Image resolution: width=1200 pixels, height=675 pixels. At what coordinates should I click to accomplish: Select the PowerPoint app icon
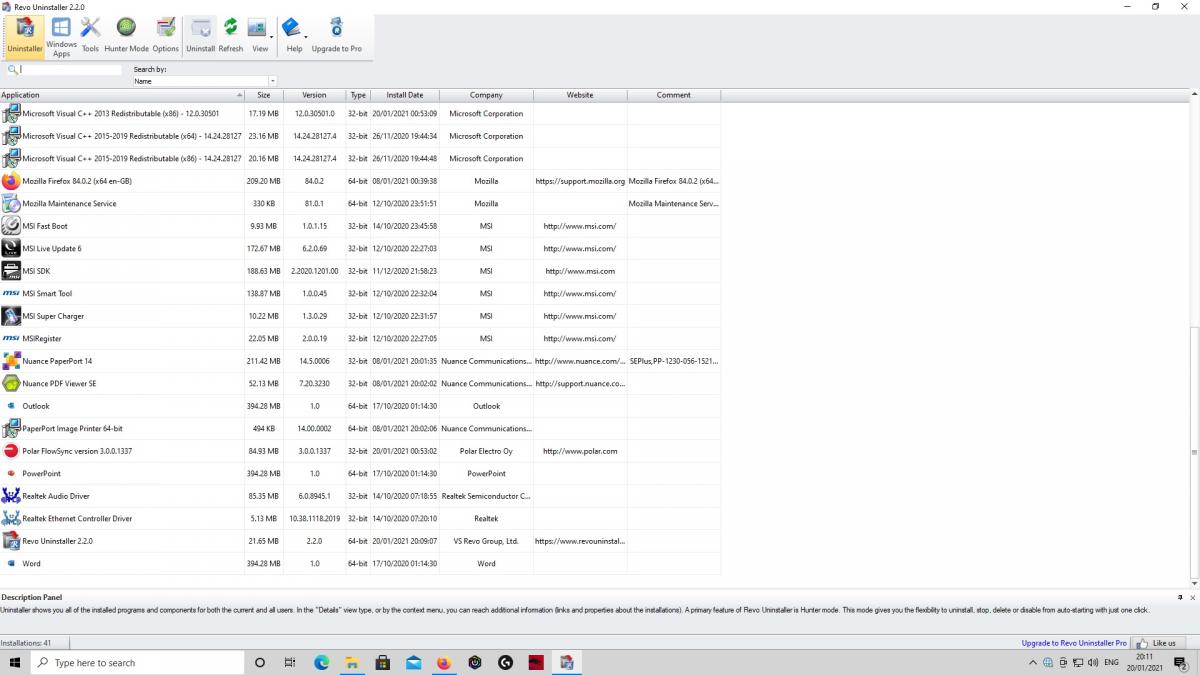[x=11, y=473]
